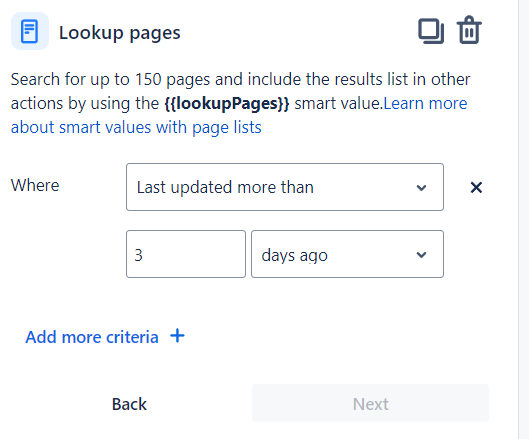
Task: Open Learn more link about smart values
Action: tap(425, 103)
